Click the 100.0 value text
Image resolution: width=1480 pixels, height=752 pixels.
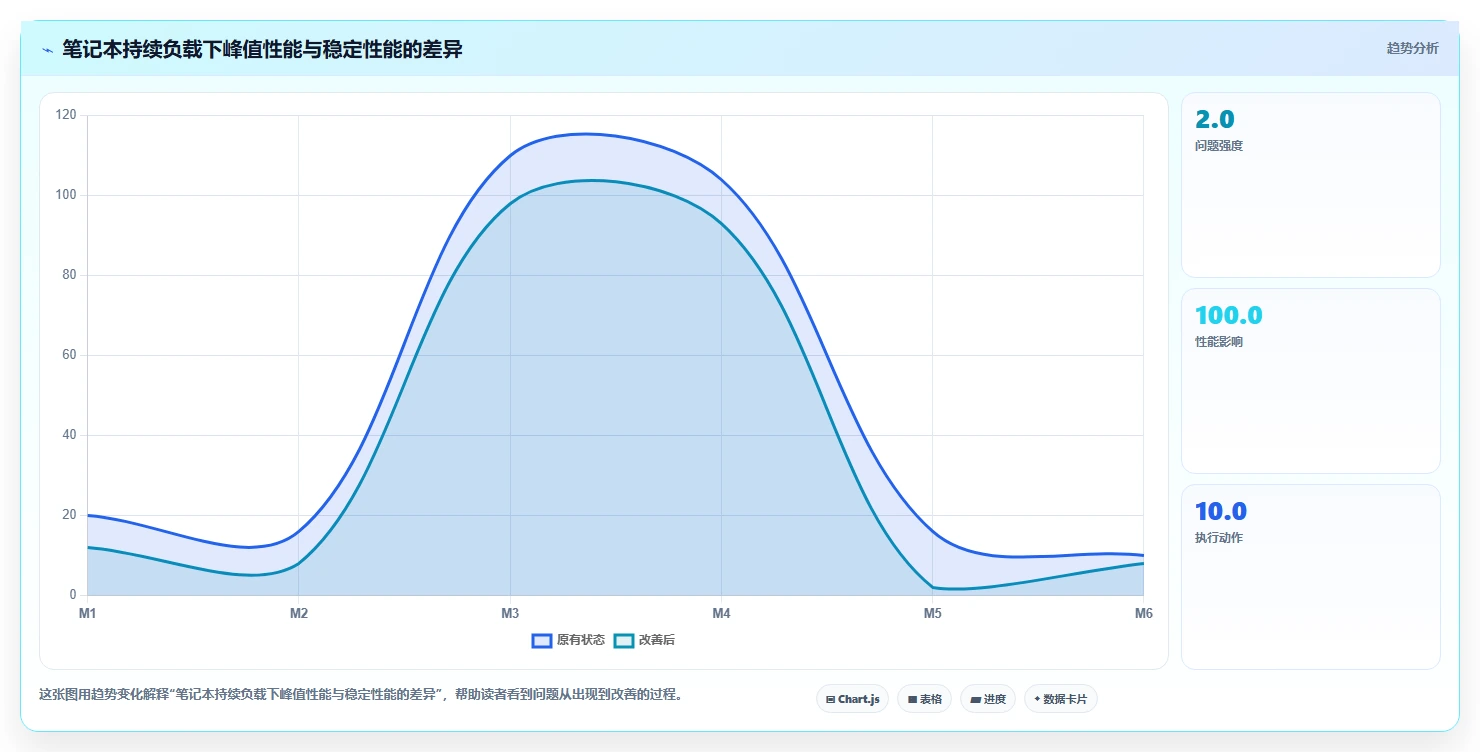1229,316
